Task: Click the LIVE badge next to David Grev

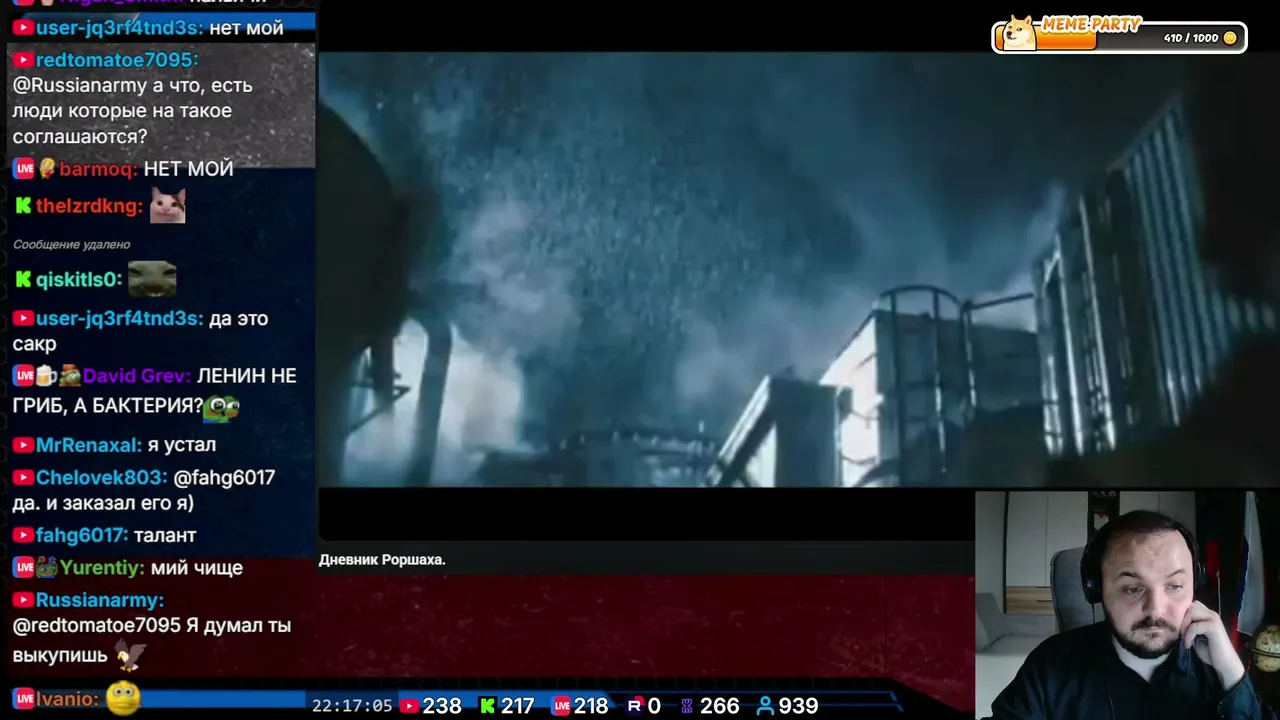Action: point(24,376)
